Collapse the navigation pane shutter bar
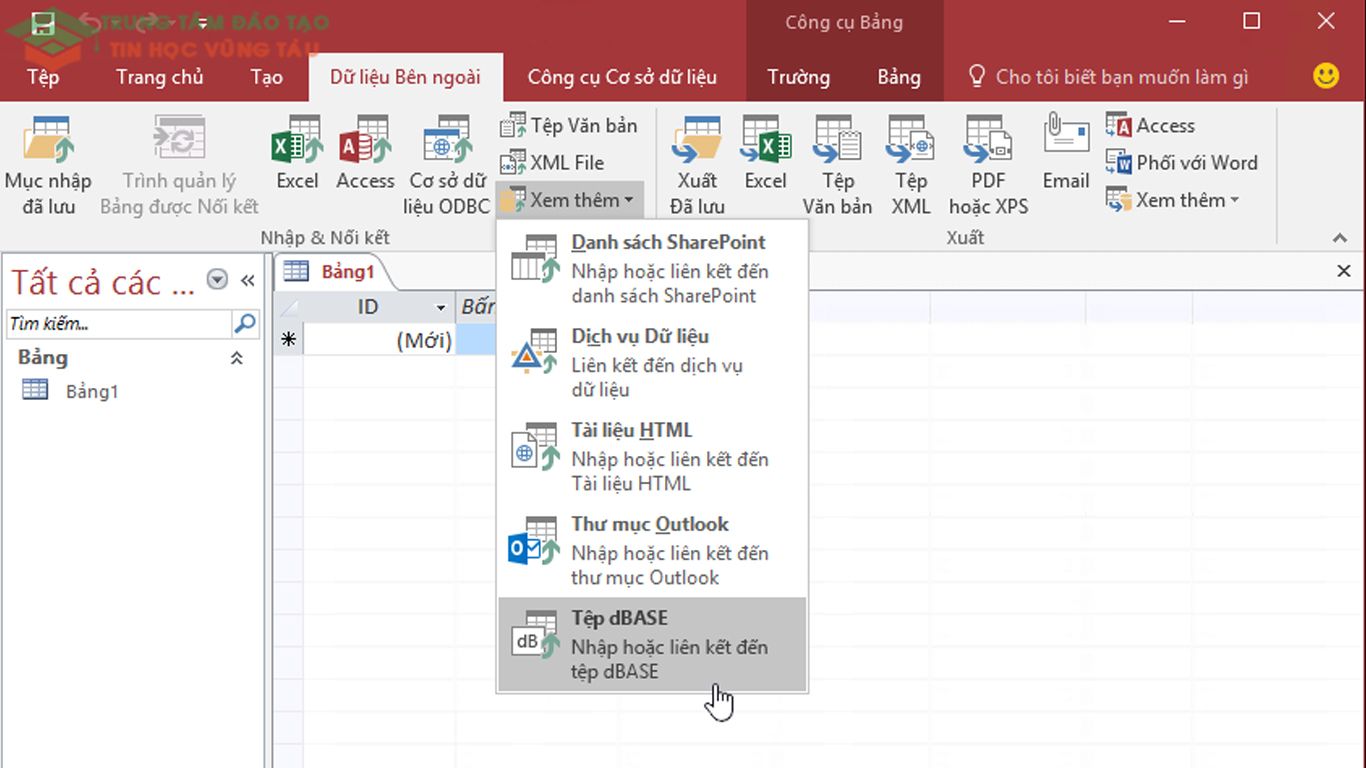This screenshot has width=1366, height=768. click(x=248, y=280)
